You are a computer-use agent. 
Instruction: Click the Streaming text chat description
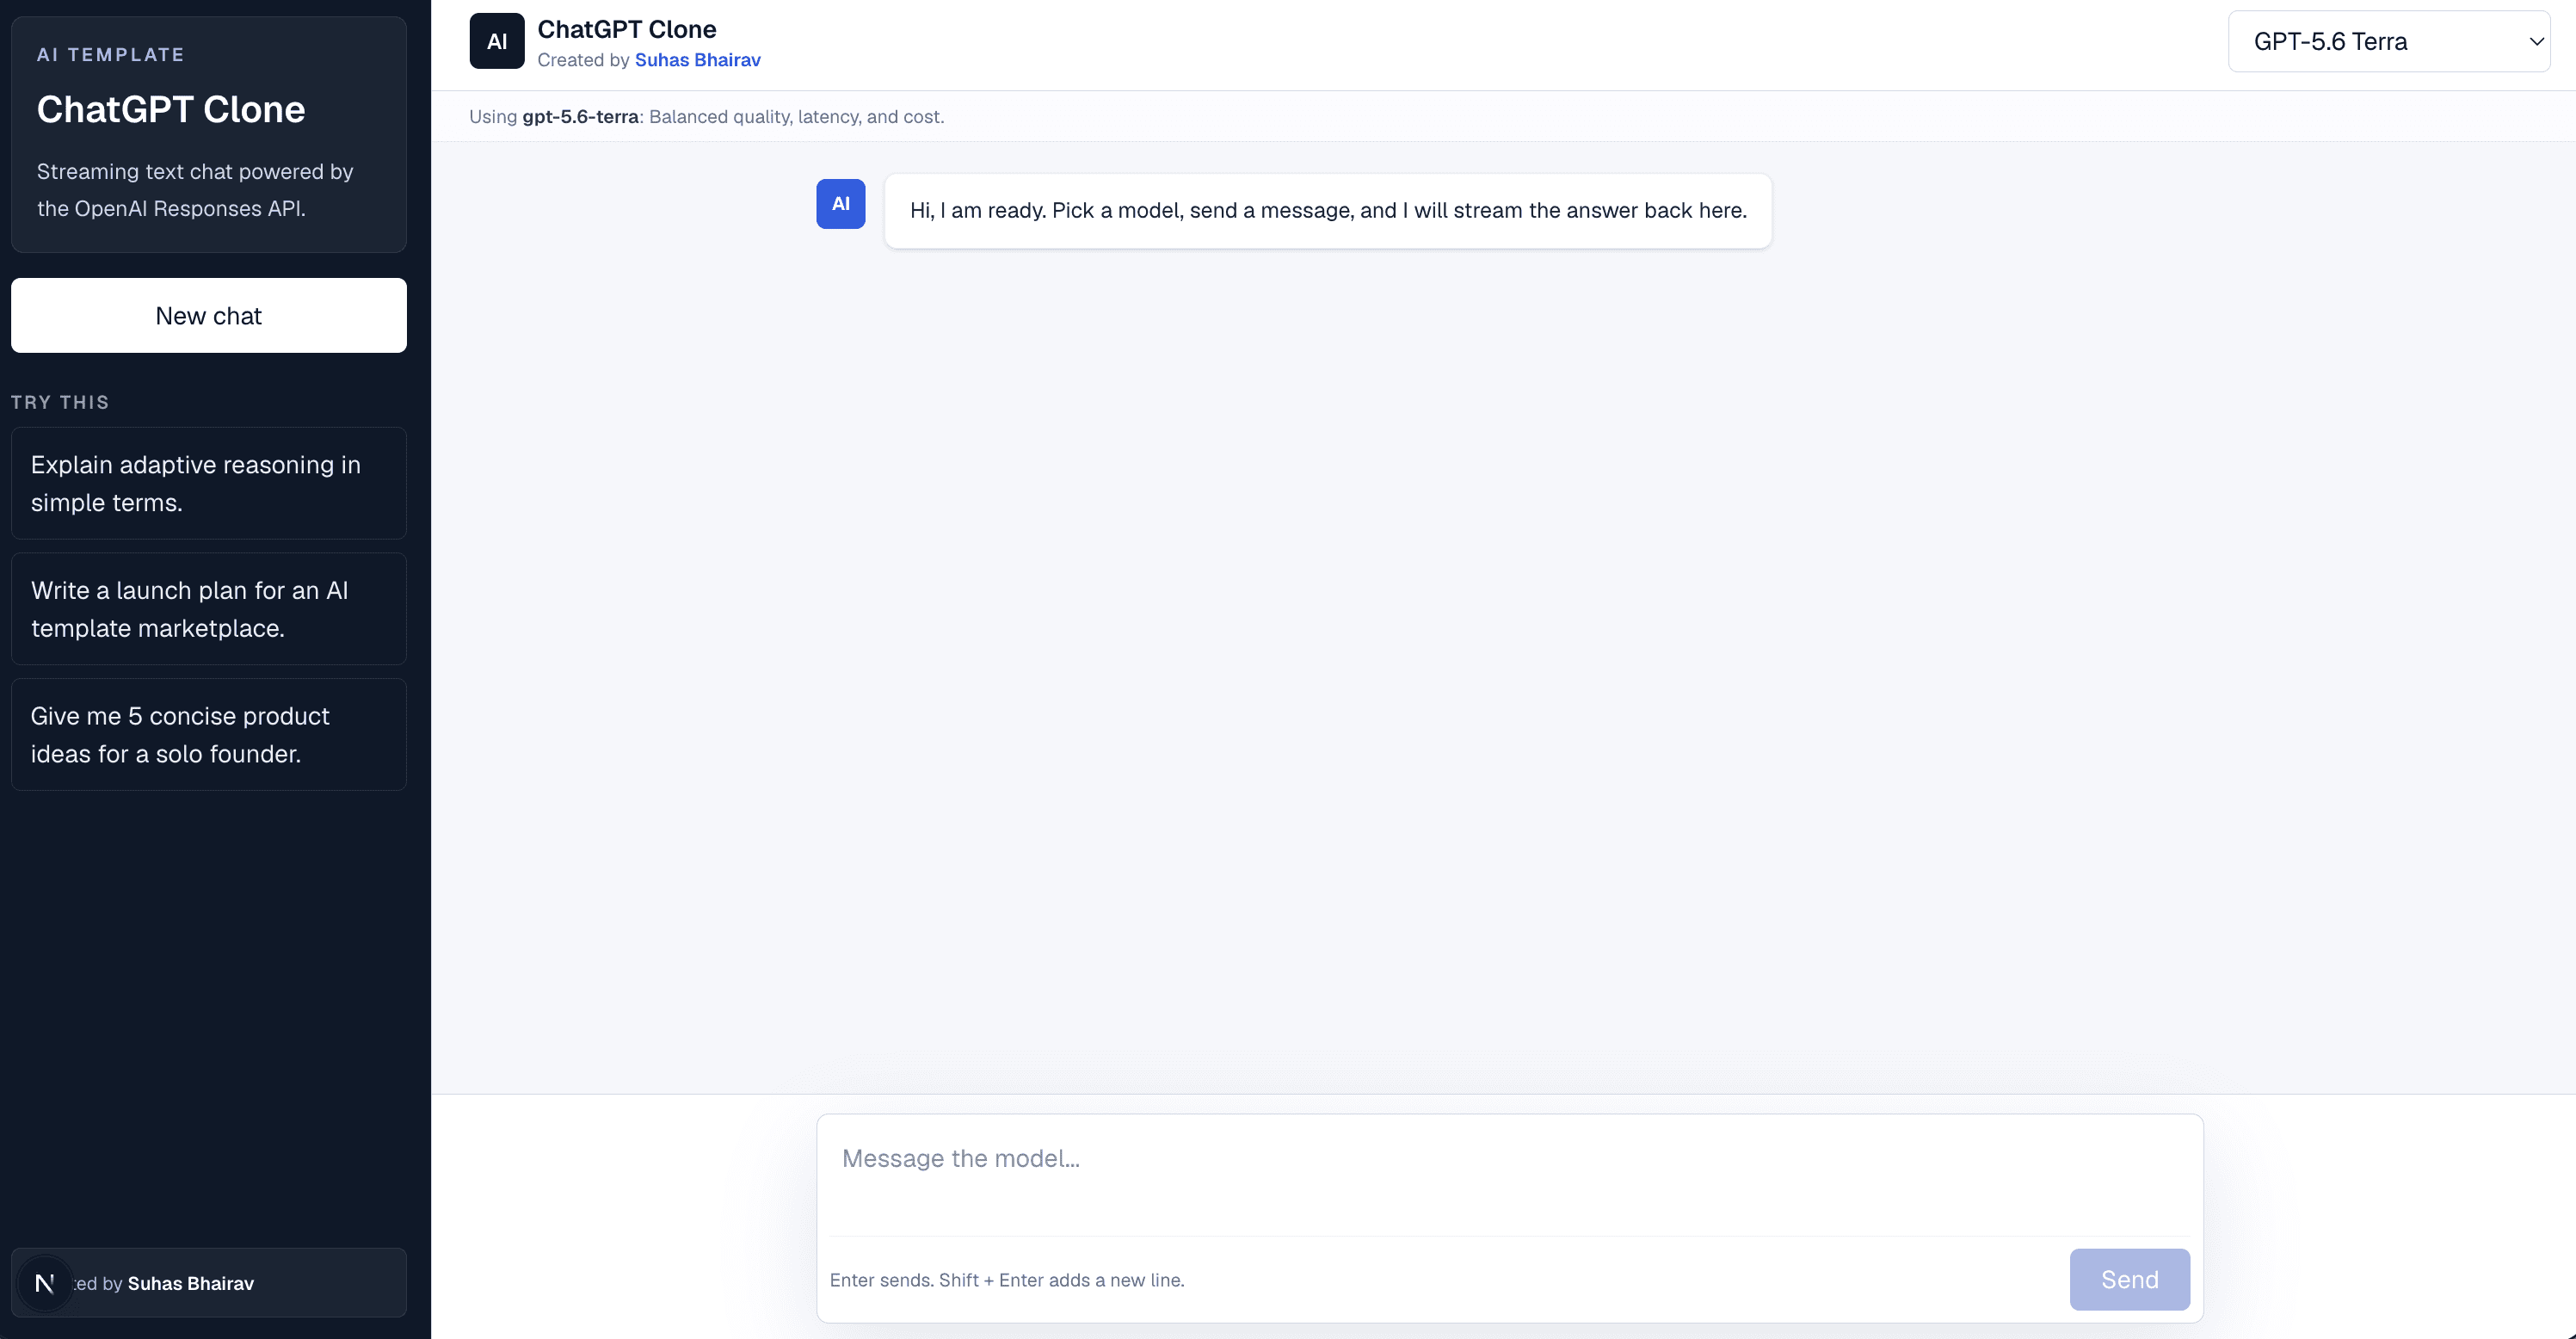pos(195,190)
